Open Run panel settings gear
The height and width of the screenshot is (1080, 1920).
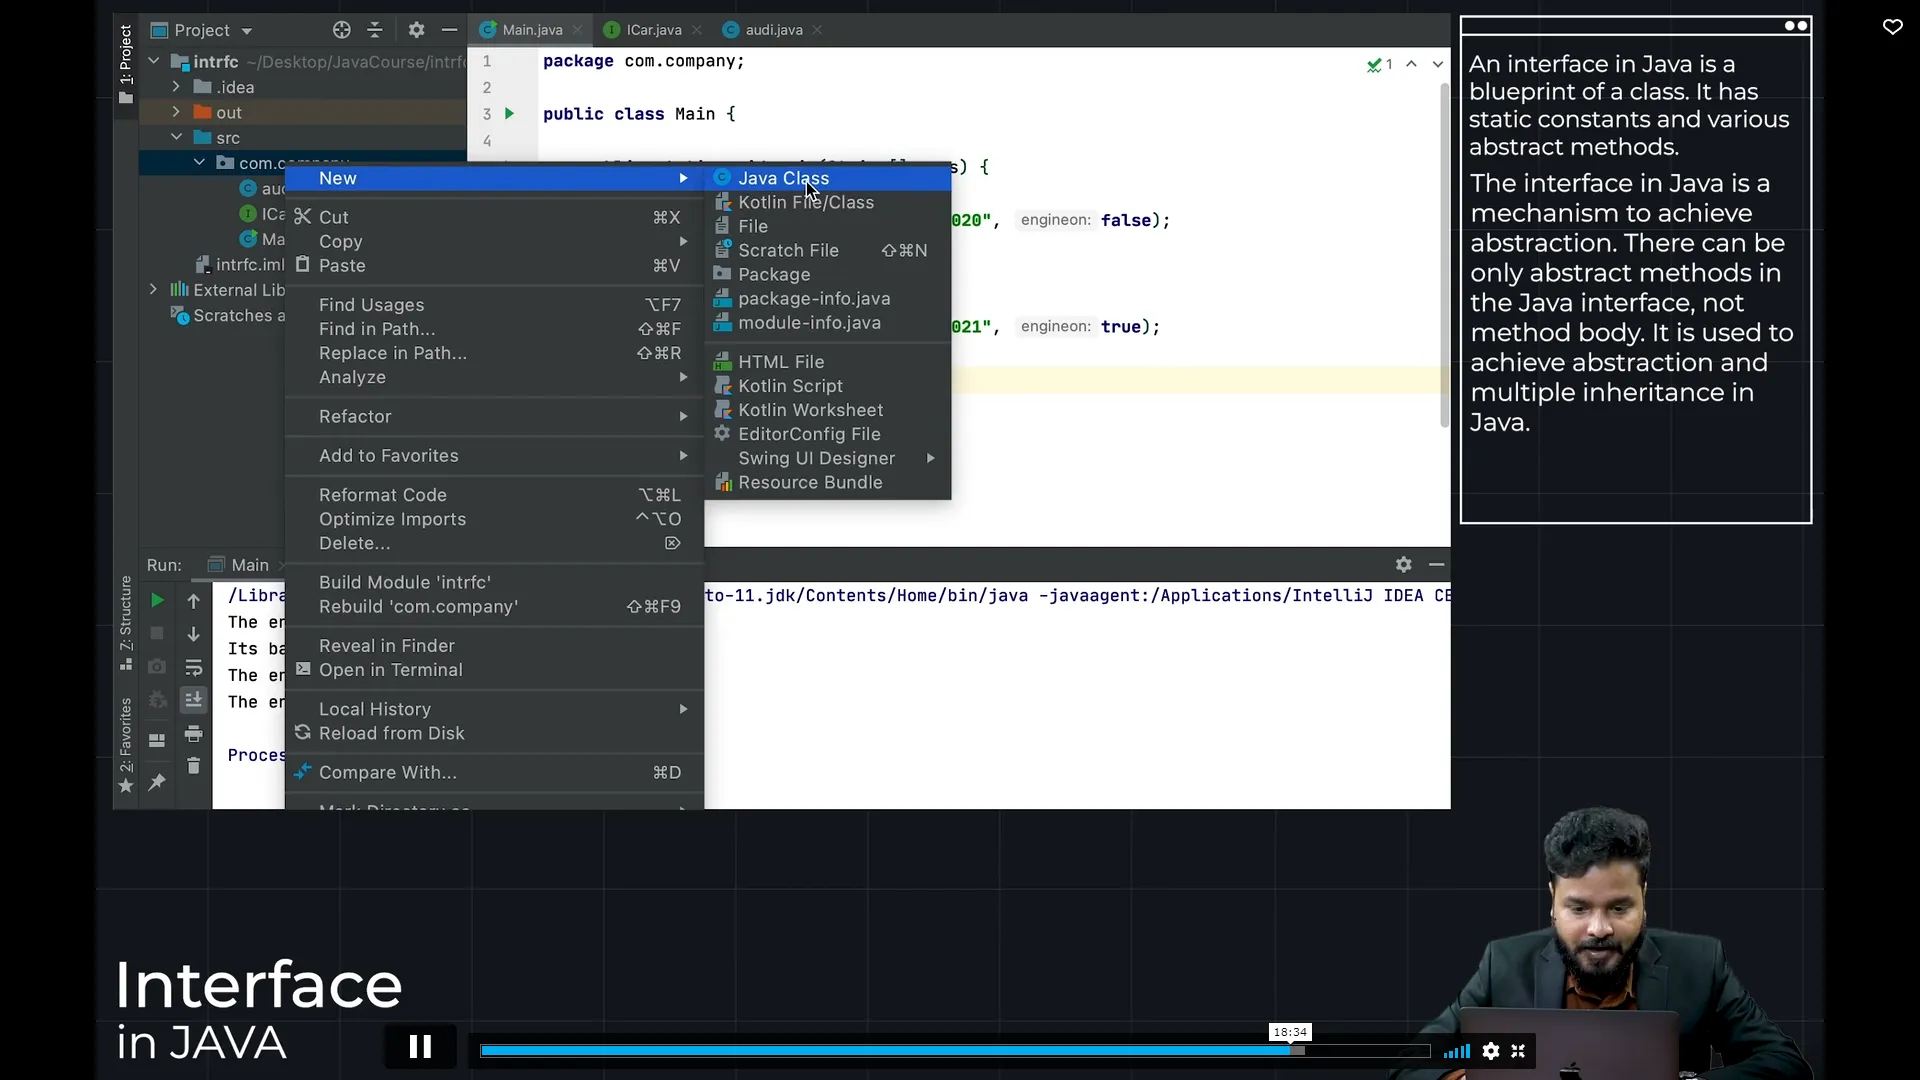[x=1404, y=565]
